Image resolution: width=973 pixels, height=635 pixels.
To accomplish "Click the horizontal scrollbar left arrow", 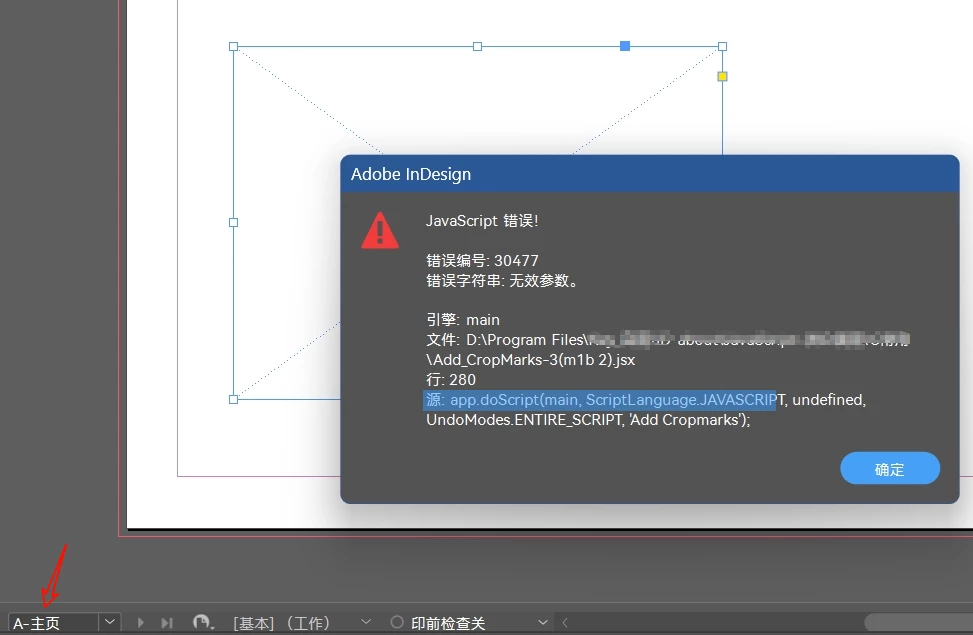I will coord(565,622).
